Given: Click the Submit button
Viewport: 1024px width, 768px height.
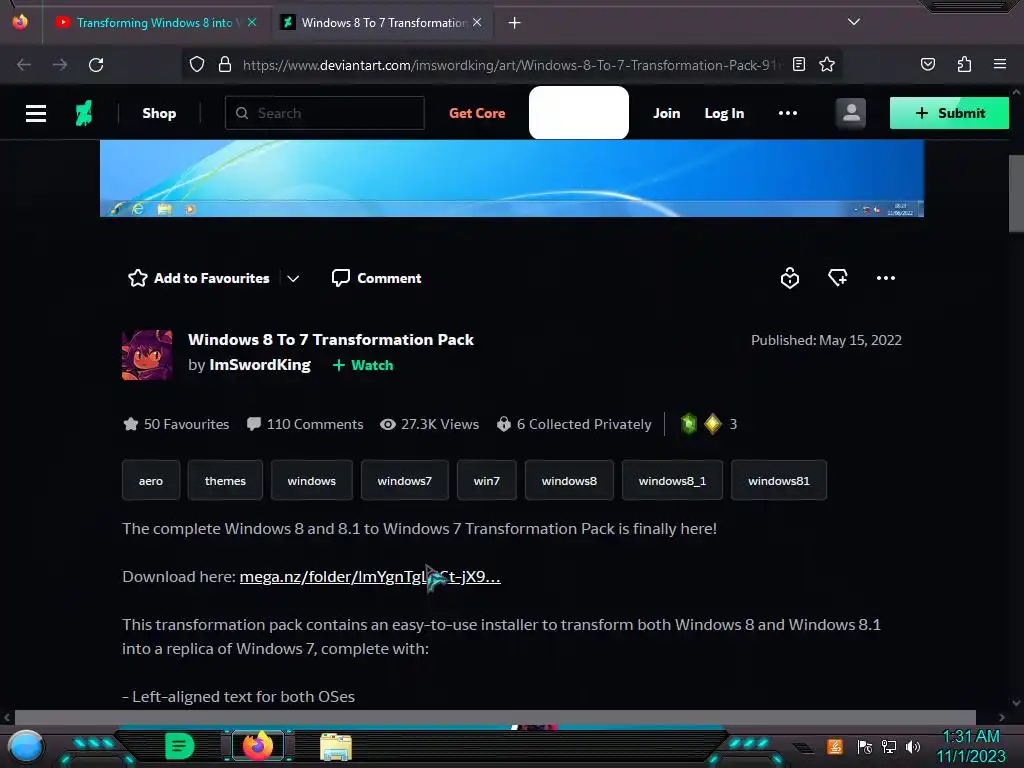Looking at the screenshot, I should coord(949,113).
